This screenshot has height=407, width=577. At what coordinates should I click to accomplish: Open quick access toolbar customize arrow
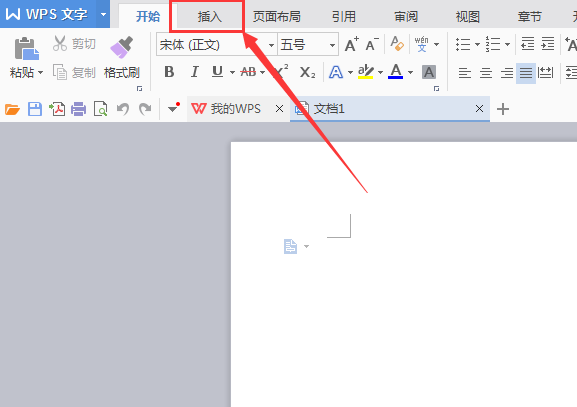pos(173,108)
